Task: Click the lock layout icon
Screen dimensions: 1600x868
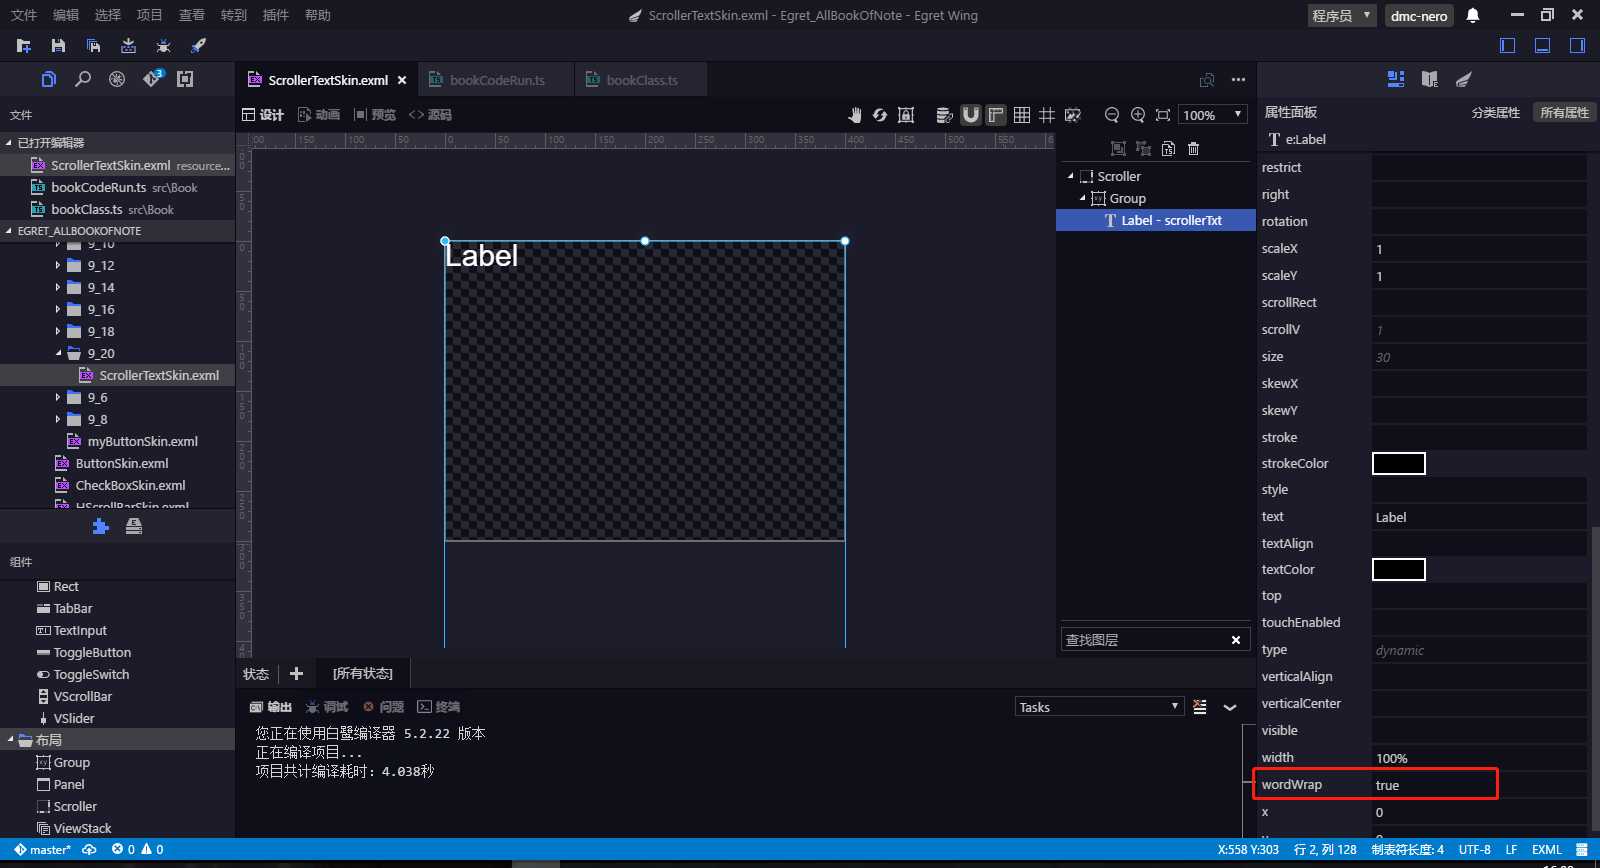Action: (906, 115)
